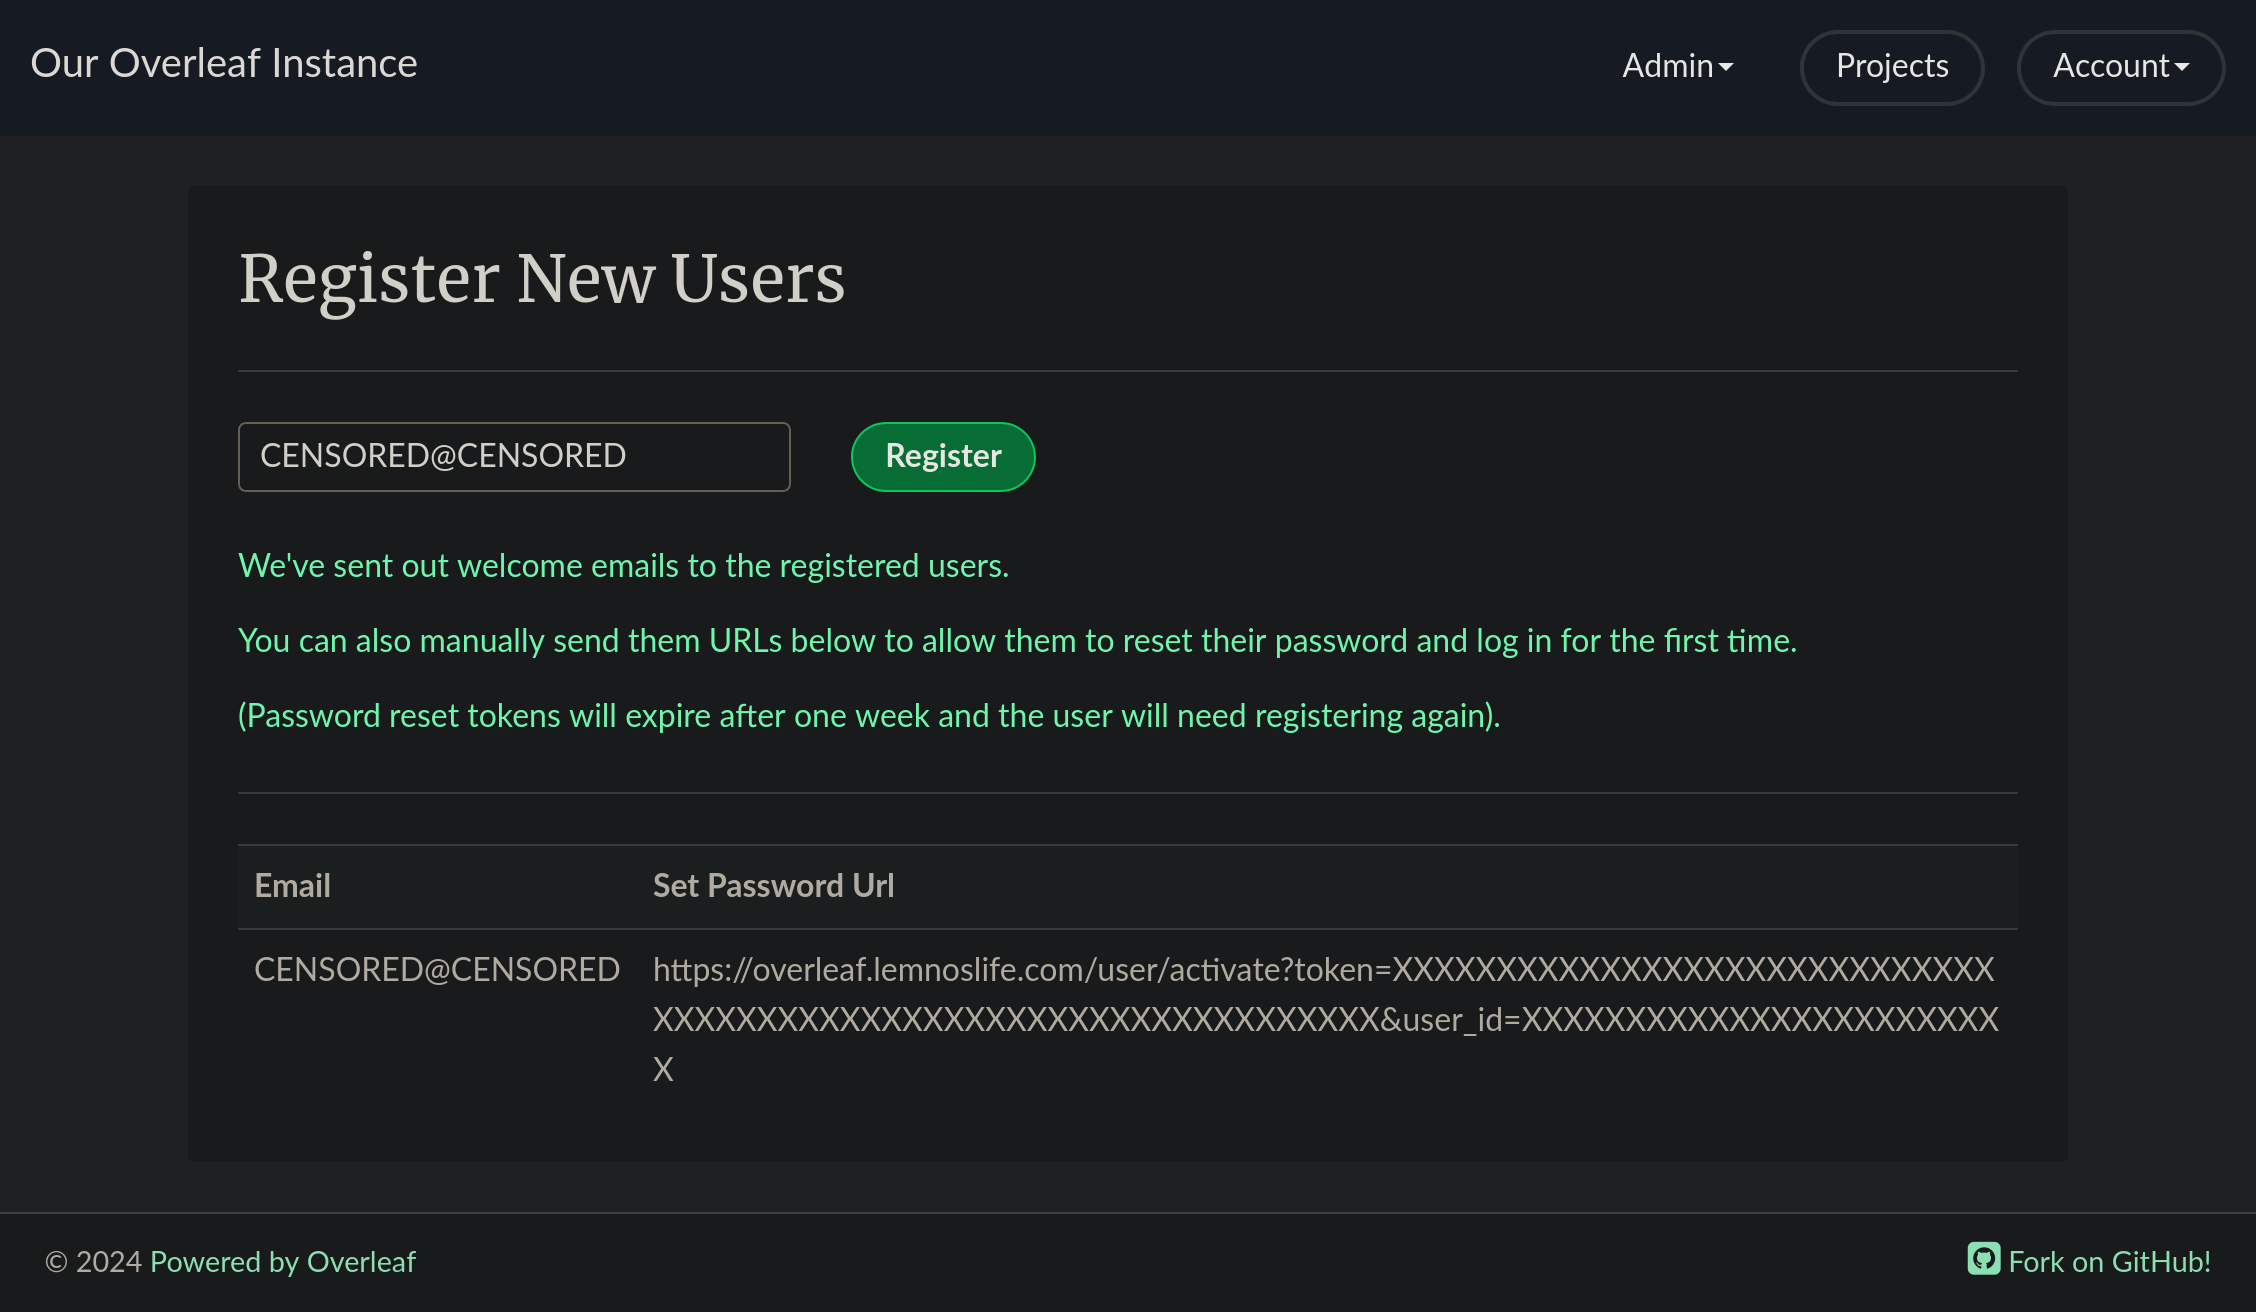Screen dimensions: 2256x1312
Task: Open the Fork on GitHub! link
Action: [x=2109, y=1262]
